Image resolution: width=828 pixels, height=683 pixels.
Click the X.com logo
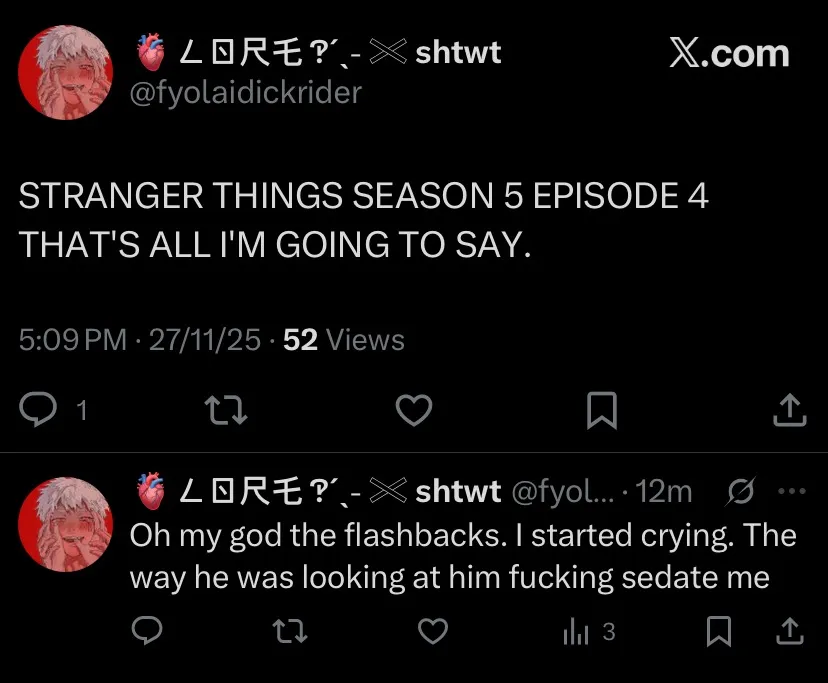729,54
